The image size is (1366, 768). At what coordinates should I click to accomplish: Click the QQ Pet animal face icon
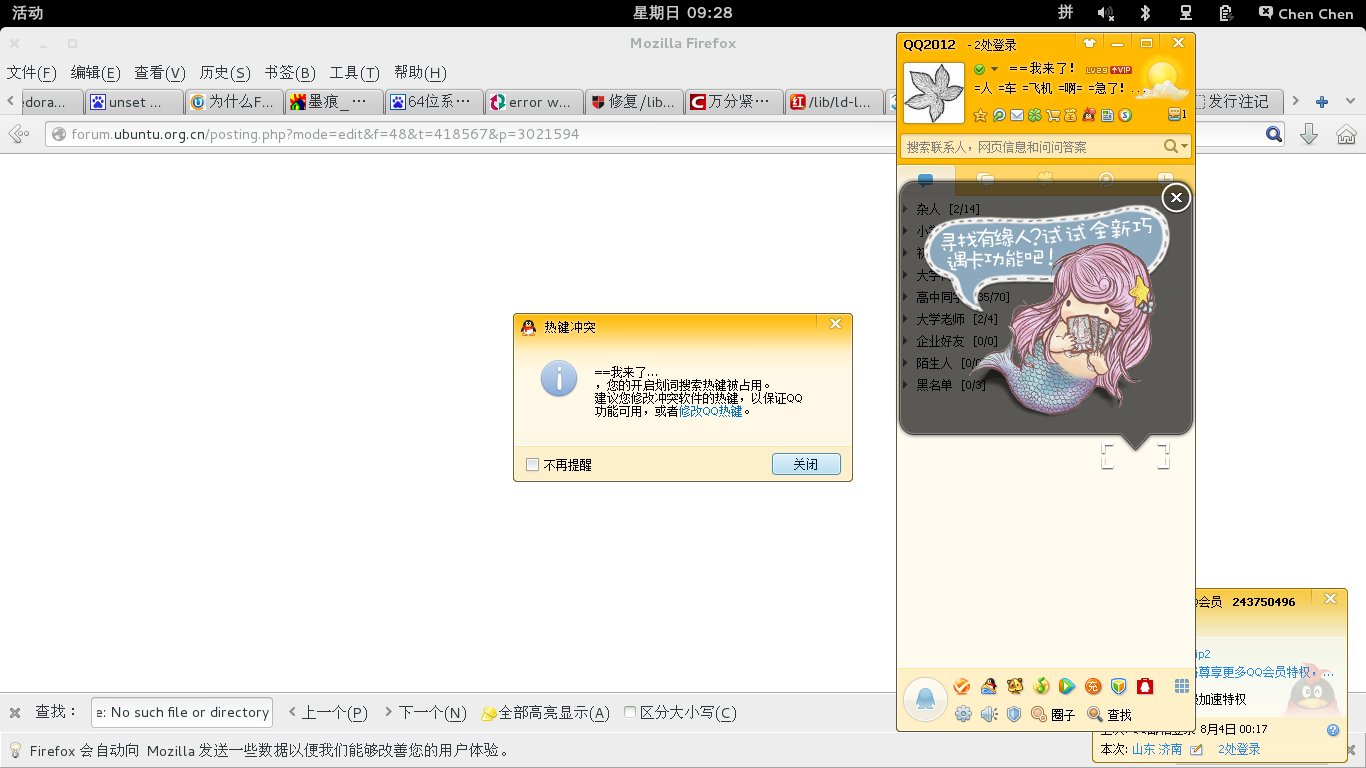point(1015,686)
